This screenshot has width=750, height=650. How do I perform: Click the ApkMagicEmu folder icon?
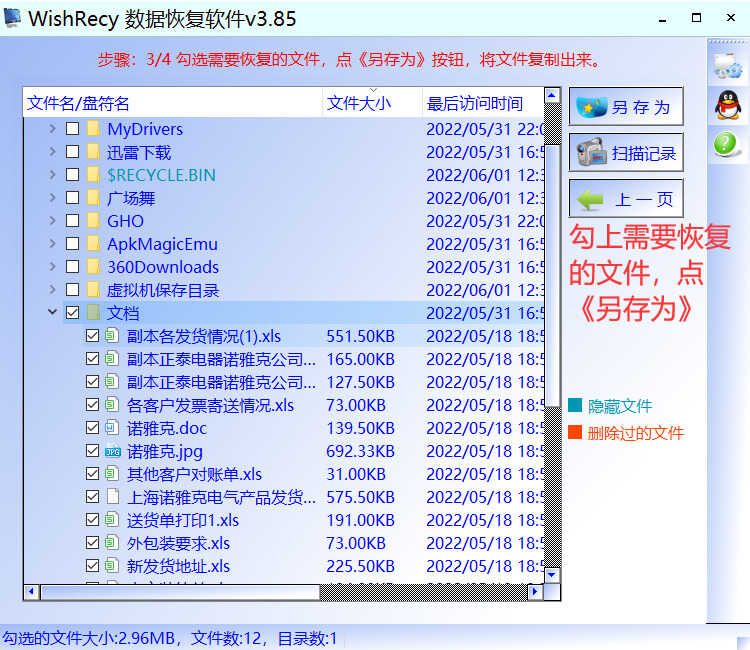pos(93,243)
